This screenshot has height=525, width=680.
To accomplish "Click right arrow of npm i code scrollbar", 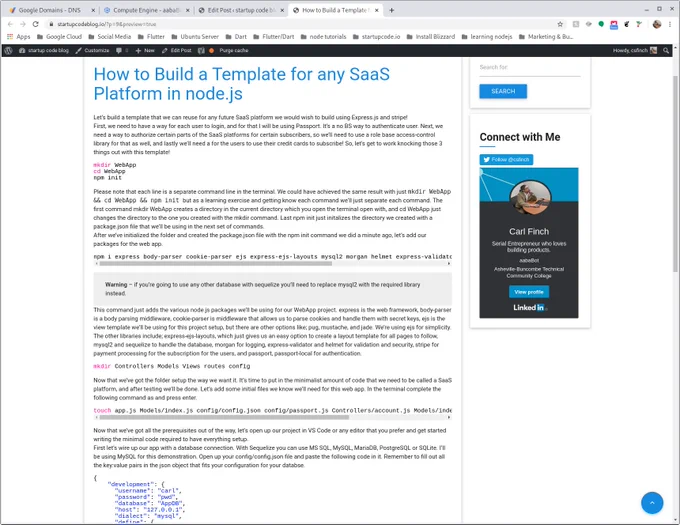I will [x=449, y=264].
